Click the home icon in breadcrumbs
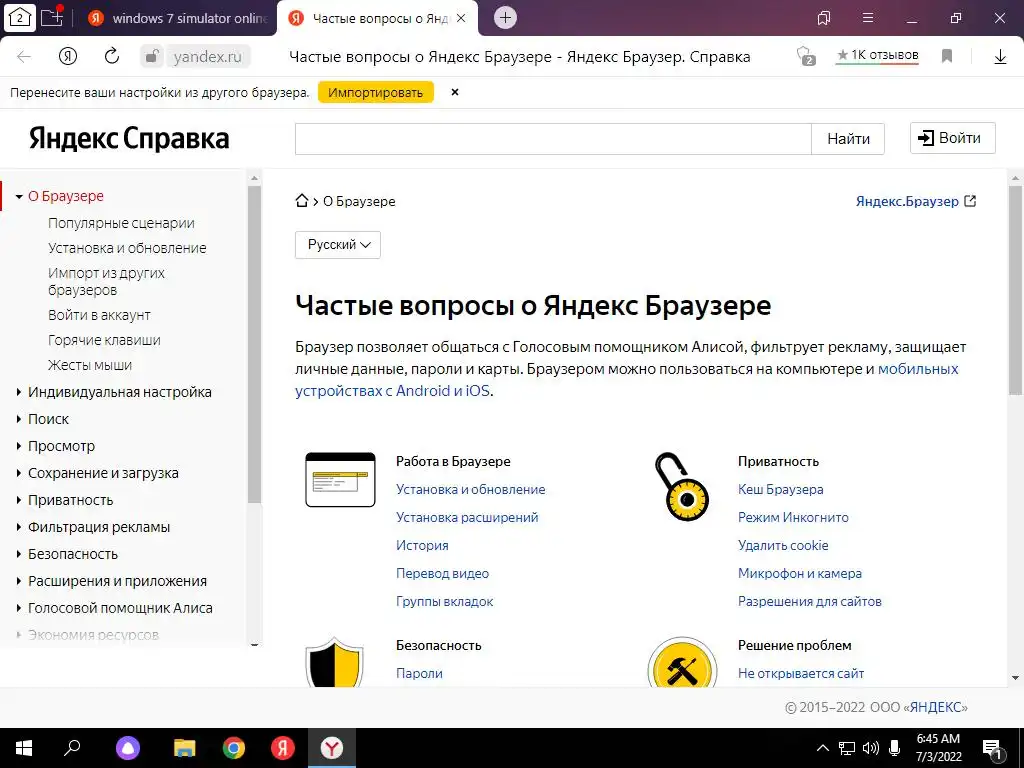 pyautogui.click(x=302, y=200)
